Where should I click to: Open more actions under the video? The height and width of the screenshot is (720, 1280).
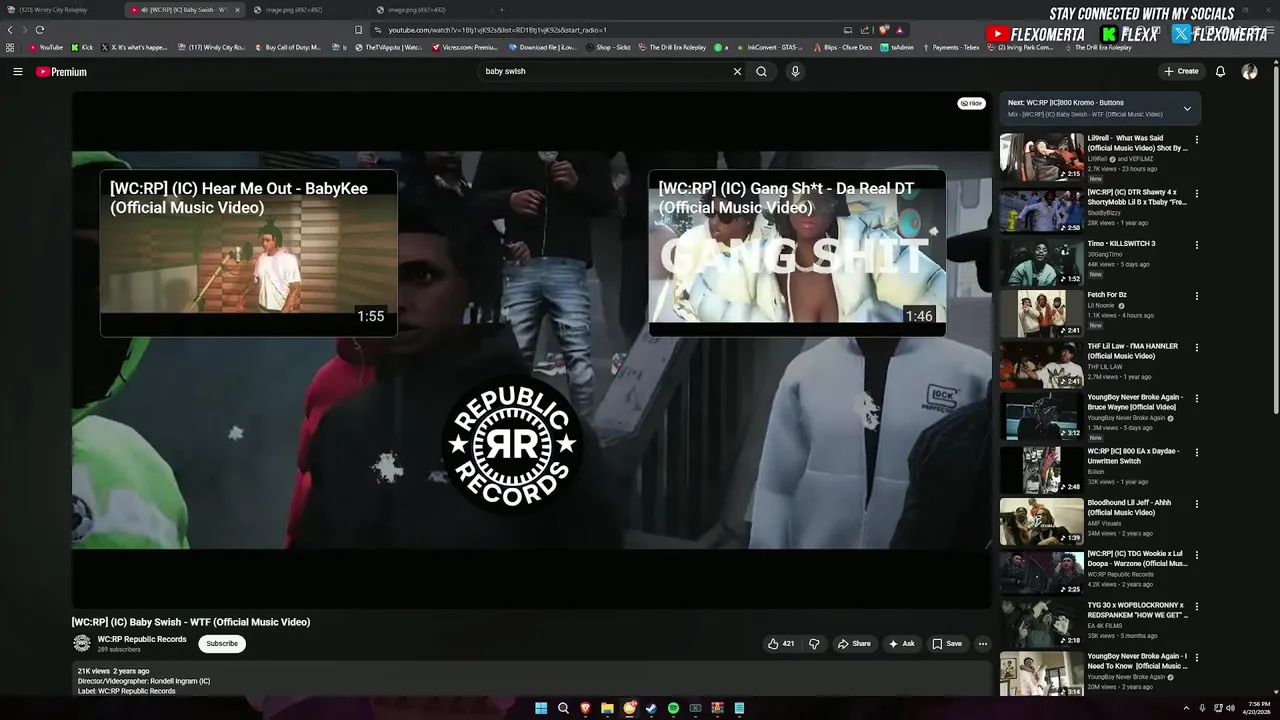coord(983,644)
